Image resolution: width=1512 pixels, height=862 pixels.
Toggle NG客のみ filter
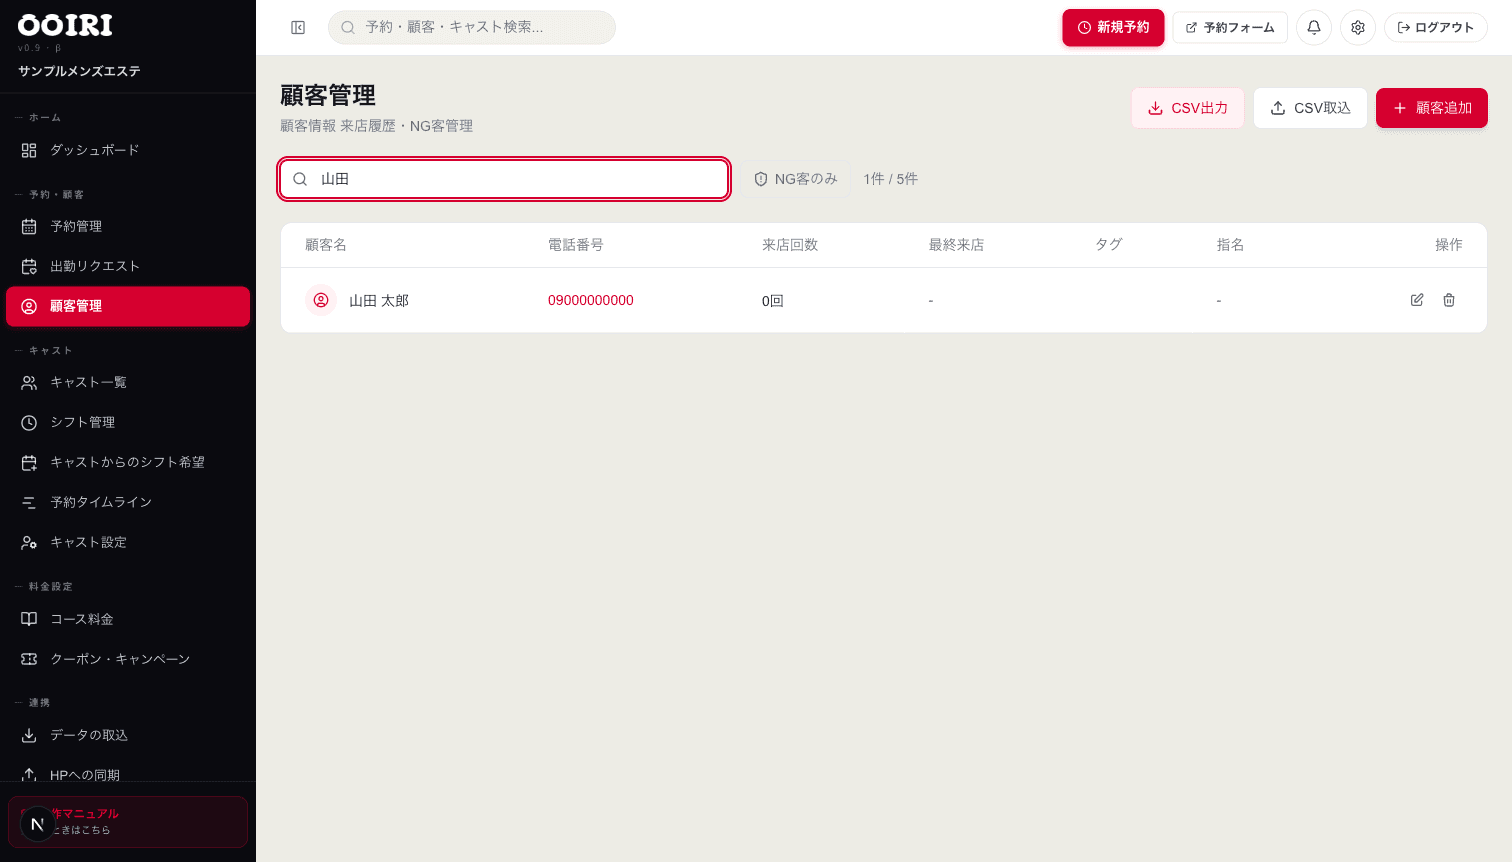tap(796, 179)
